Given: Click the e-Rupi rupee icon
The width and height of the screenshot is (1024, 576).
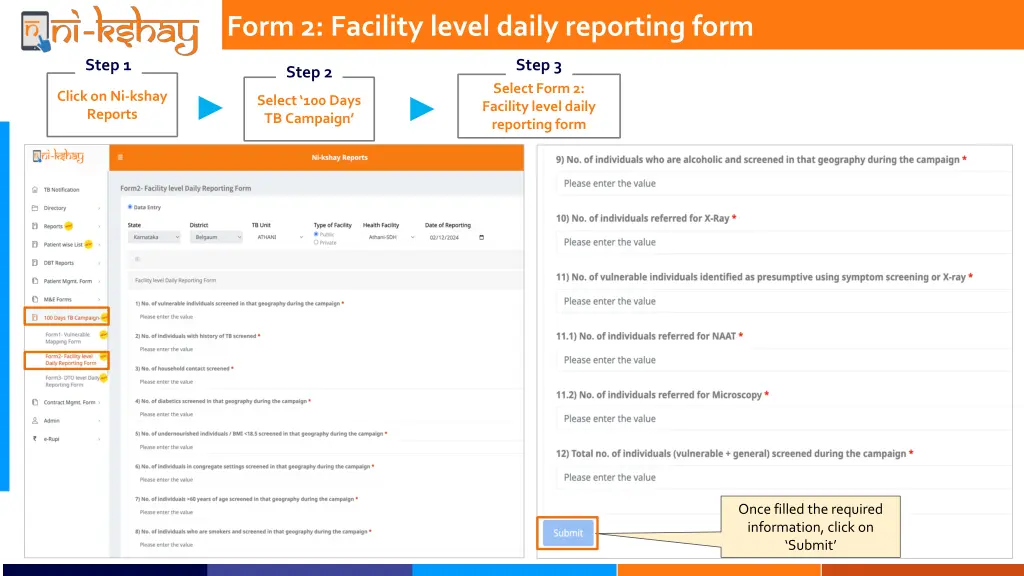Looking at the screenshot, I should [35, 439].
